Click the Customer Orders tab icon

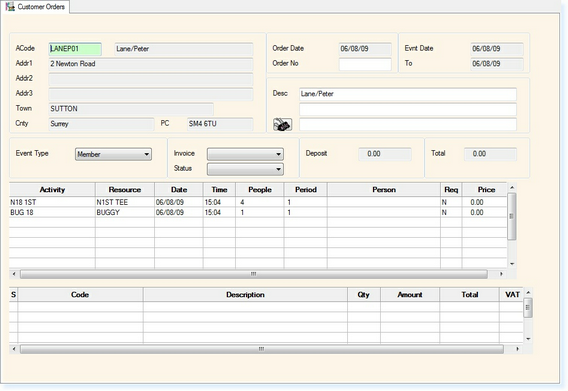tap(10, 6)
